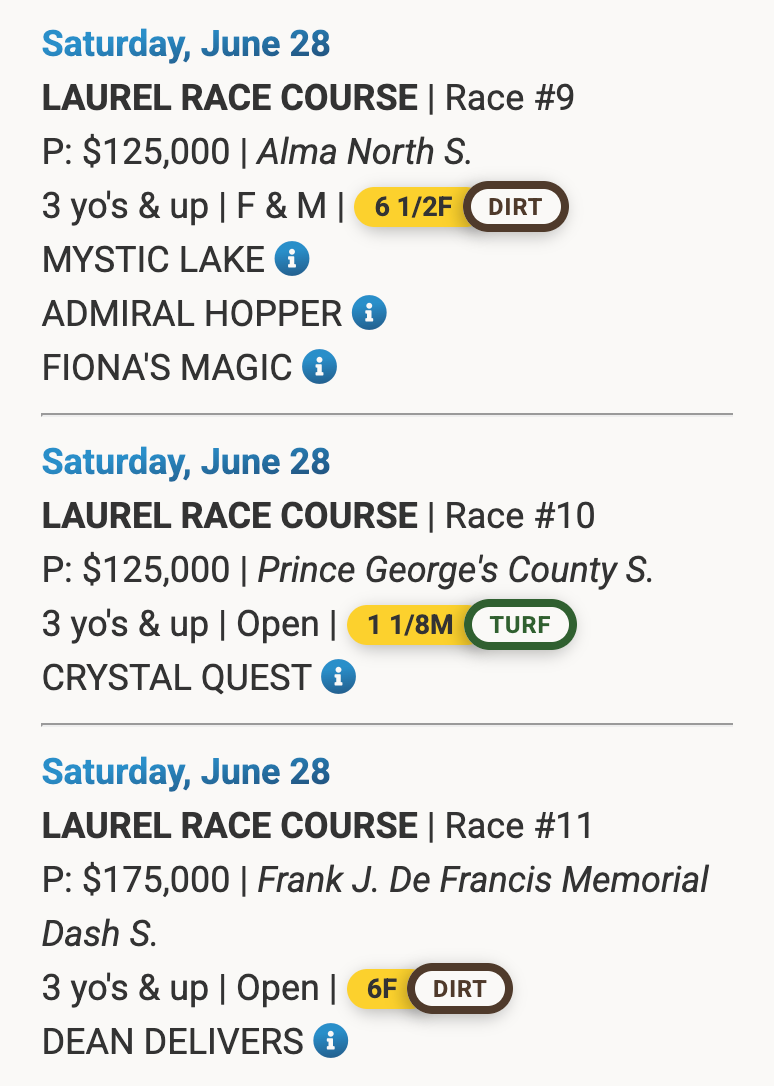Click the TURF badge for Race #10
774x1086 pixels.
click(520, 624)
